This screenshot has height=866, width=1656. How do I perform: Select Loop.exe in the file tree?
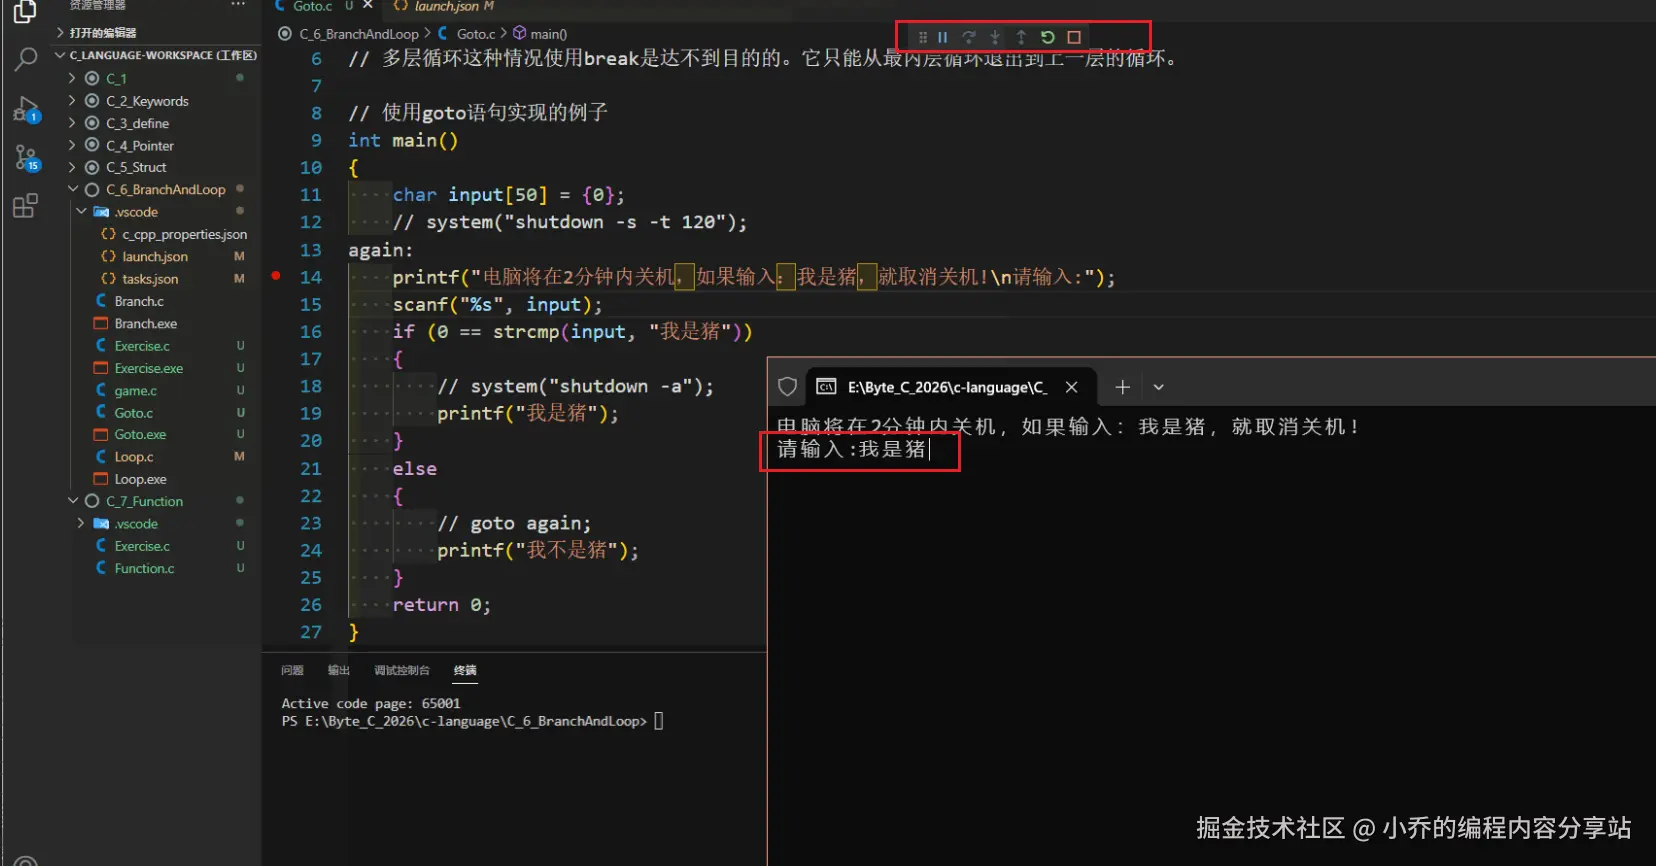[140, 479]
